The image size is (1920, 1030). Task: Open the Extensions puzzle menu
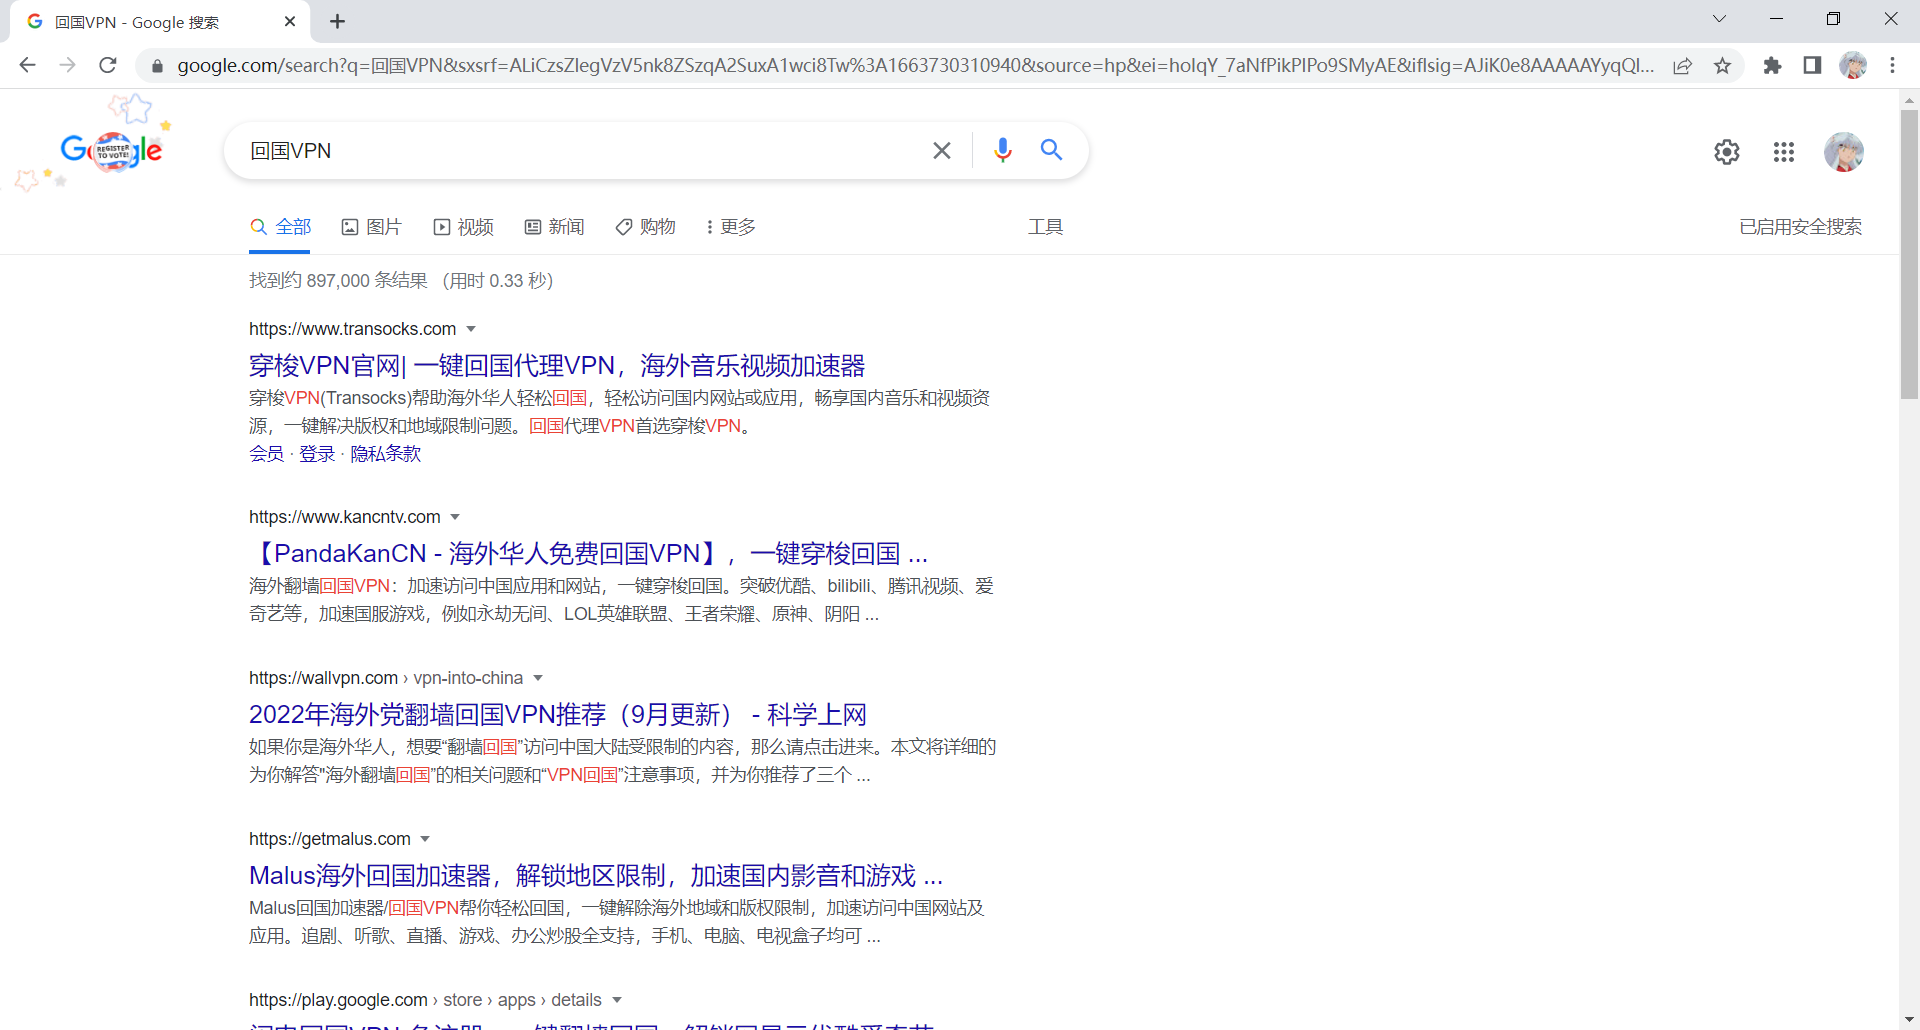1772,65
